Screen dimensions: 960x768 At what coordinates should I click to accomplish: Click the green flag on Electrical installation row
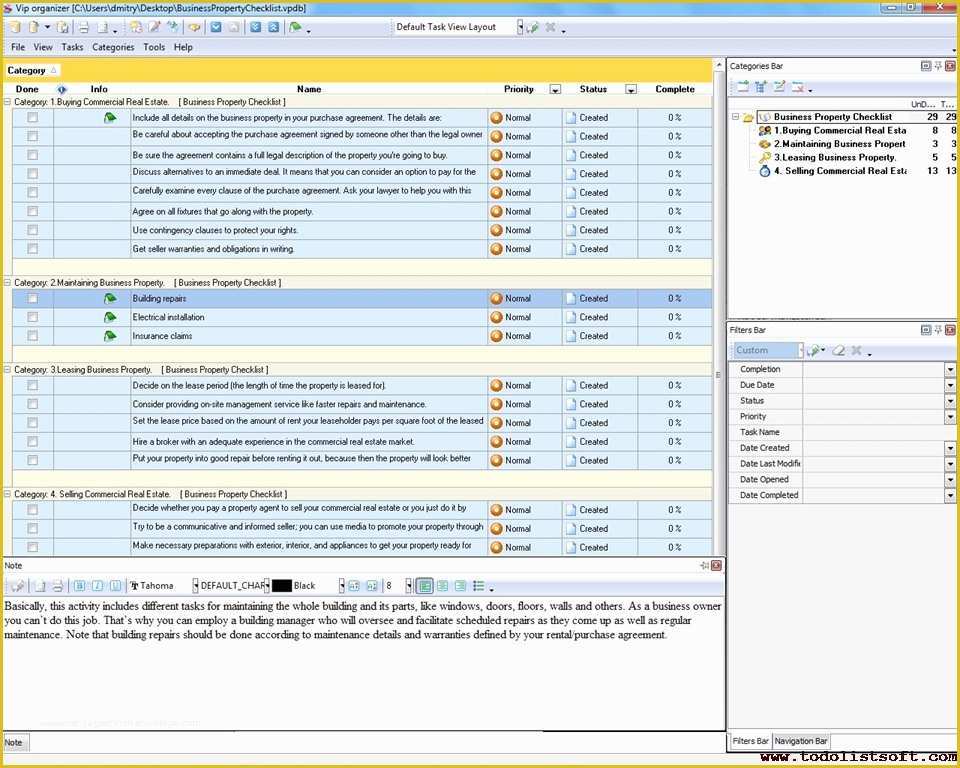[110, 317]
